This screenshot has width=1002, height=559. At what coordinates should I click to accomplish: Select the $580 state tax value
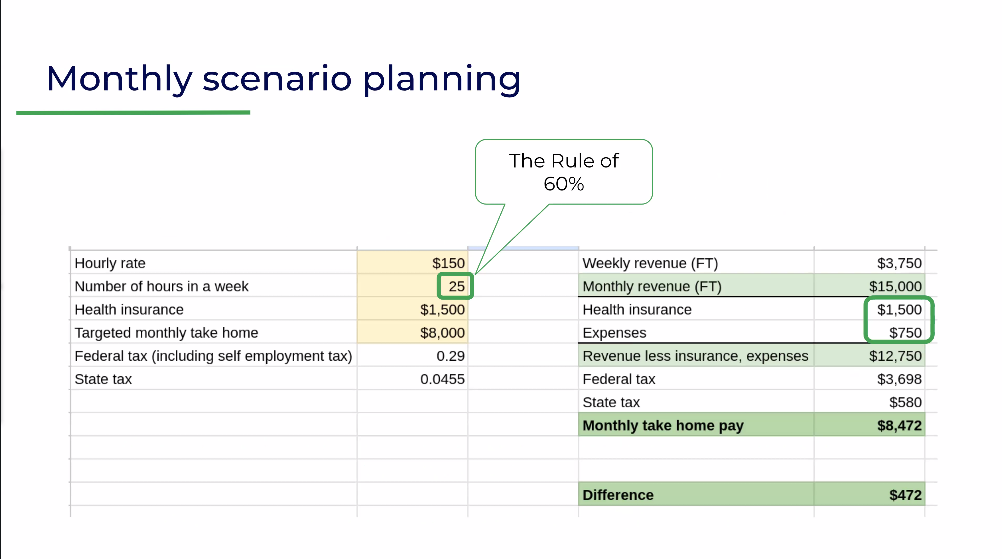[x=906, y=402]
